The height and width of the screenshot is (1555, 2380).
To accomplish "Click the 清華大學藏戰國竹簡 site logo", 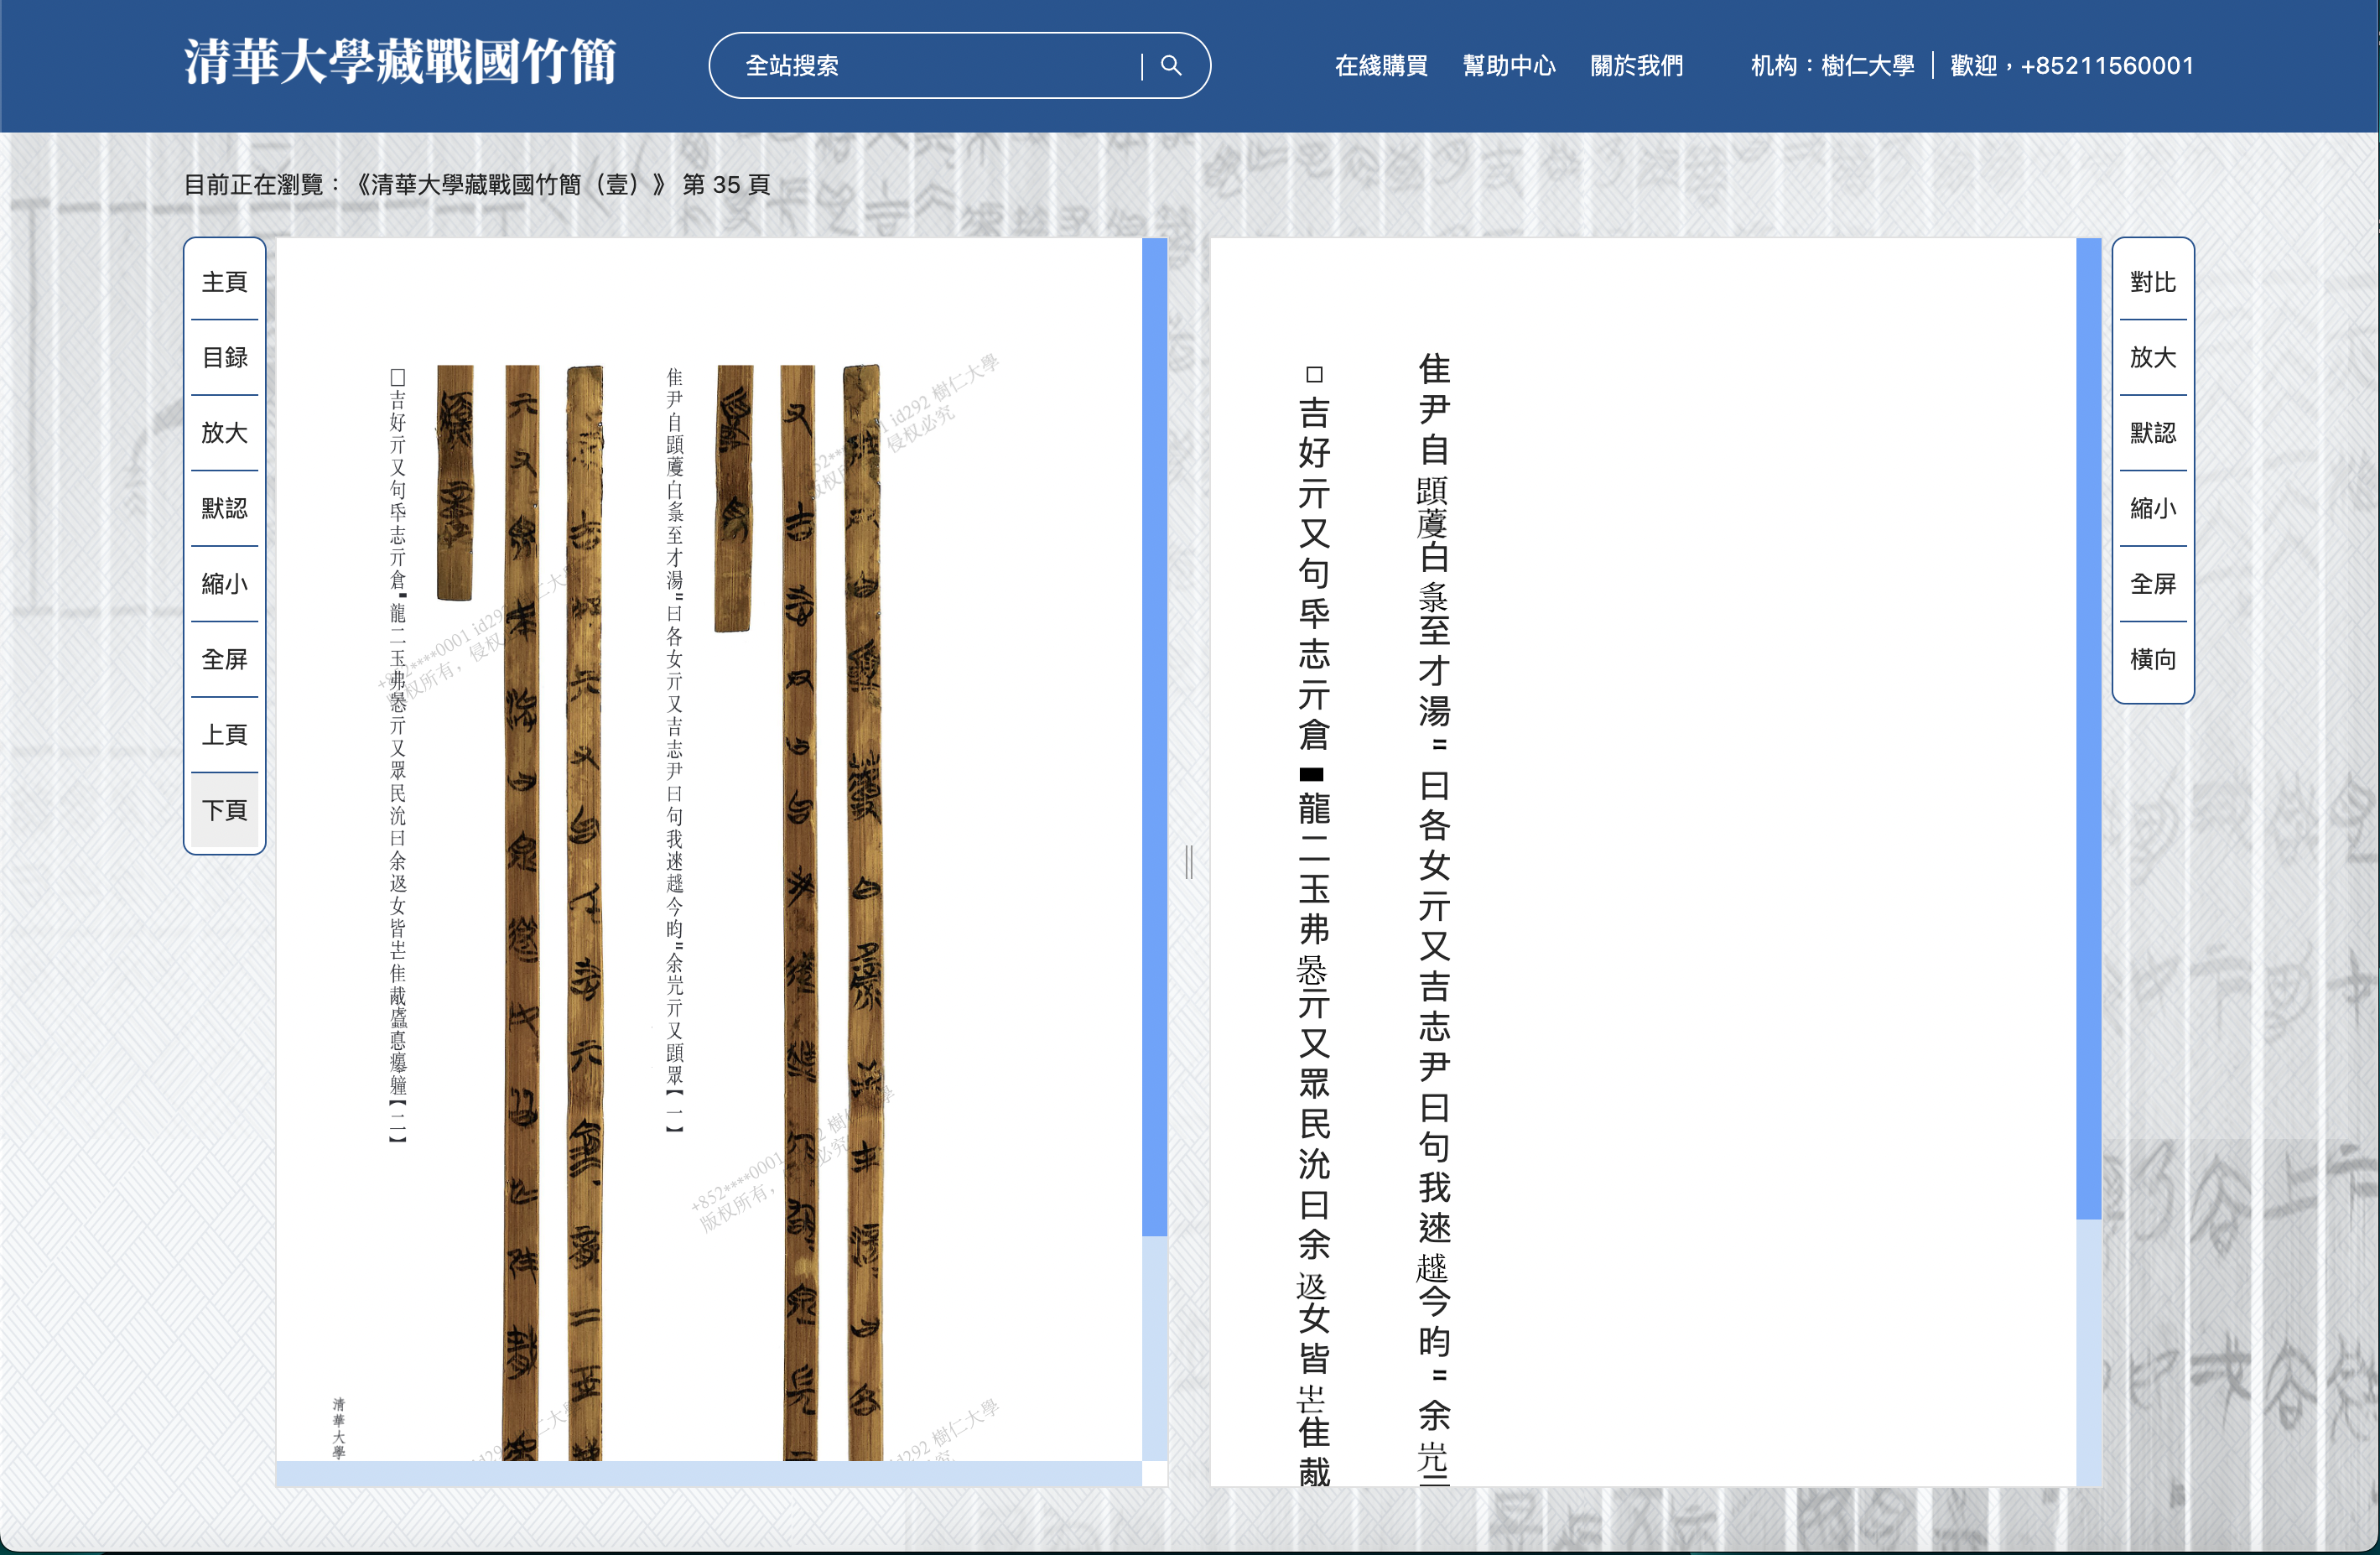I will click(x=400, y=62).
